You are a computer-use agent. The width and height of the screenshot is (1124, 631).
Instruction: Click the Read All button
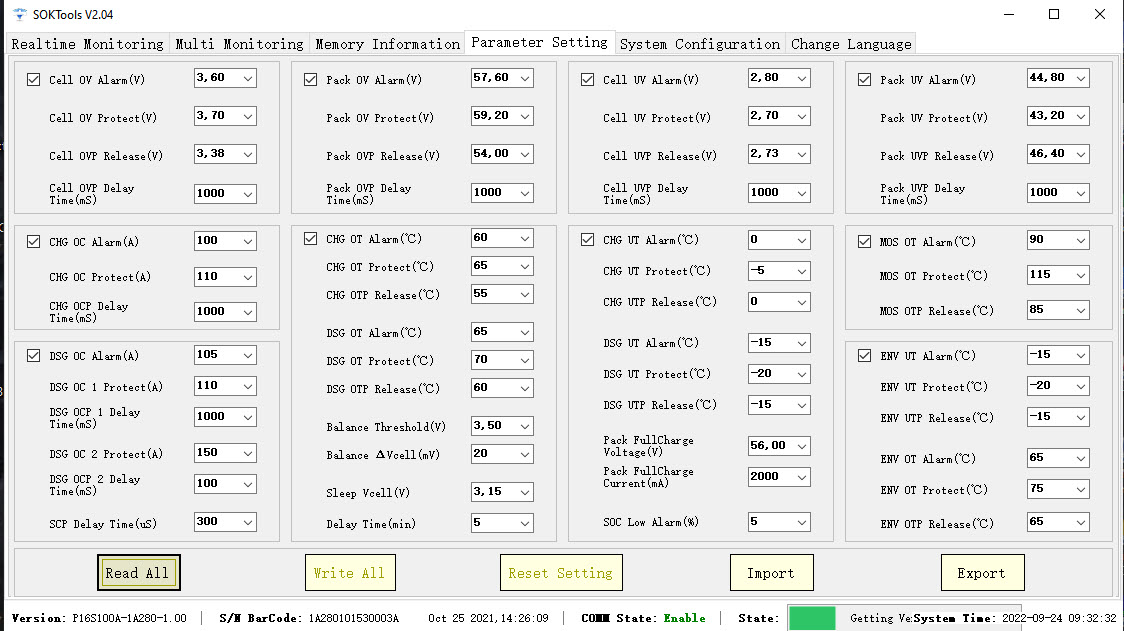(138, 573)
